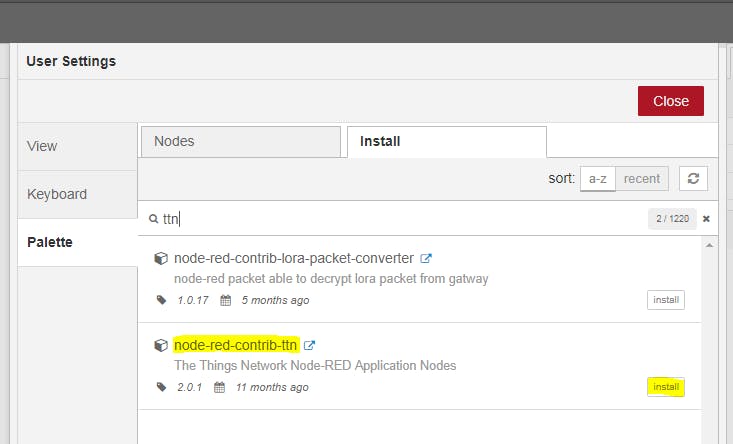
Task: Select the Palette settings section
Action: pyautogui.click(x=78, y=243)
